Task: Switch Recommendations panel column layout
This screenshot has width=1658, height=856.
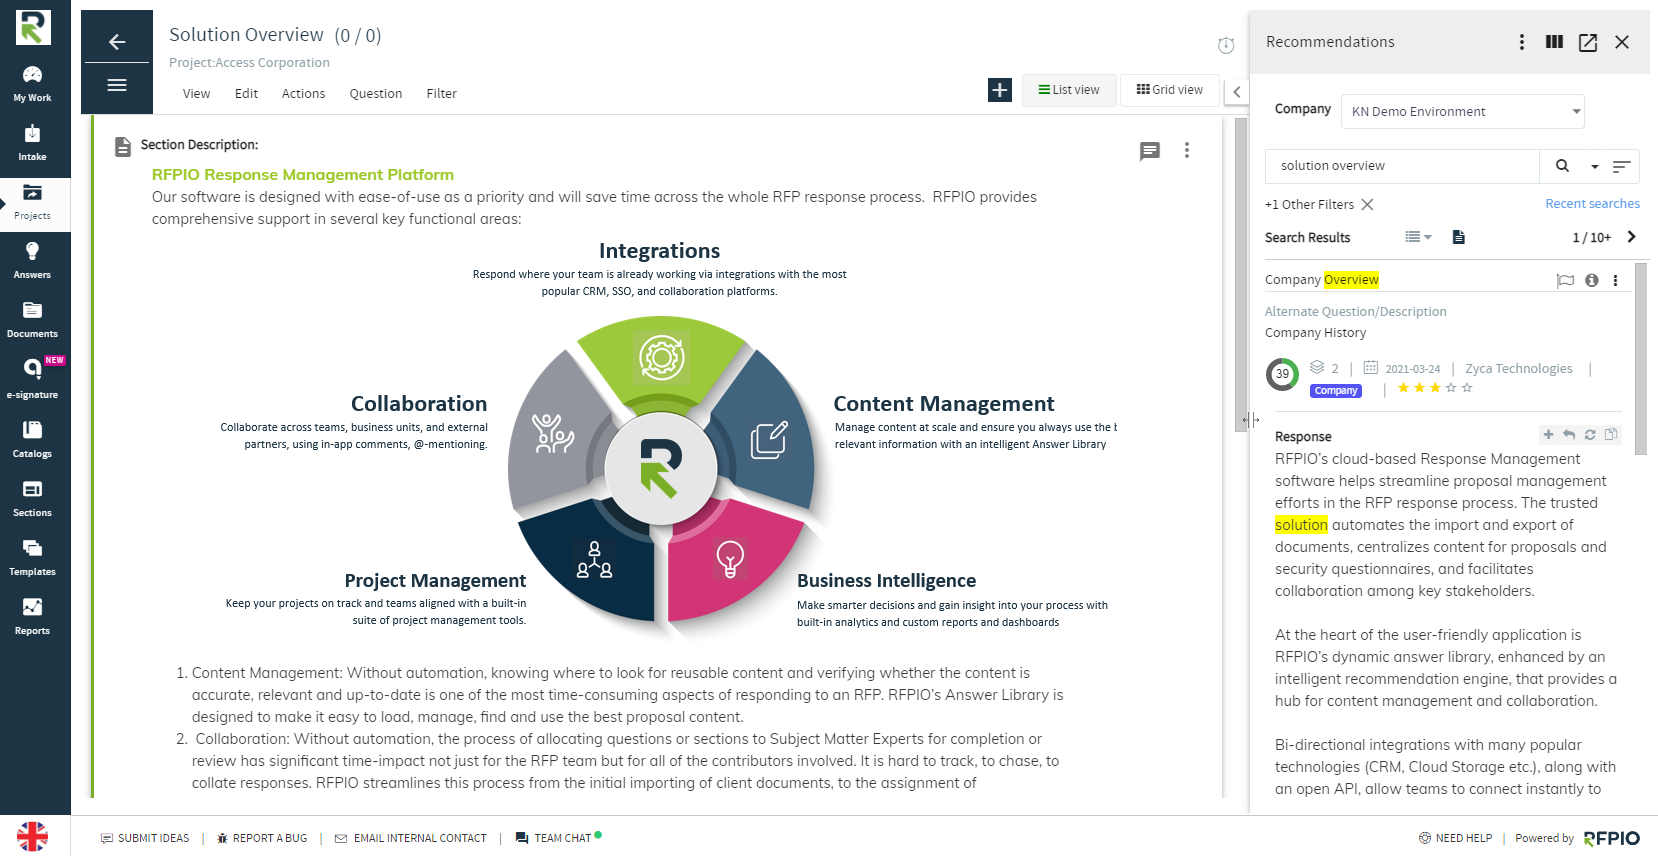Action: tap(1554, 42)
